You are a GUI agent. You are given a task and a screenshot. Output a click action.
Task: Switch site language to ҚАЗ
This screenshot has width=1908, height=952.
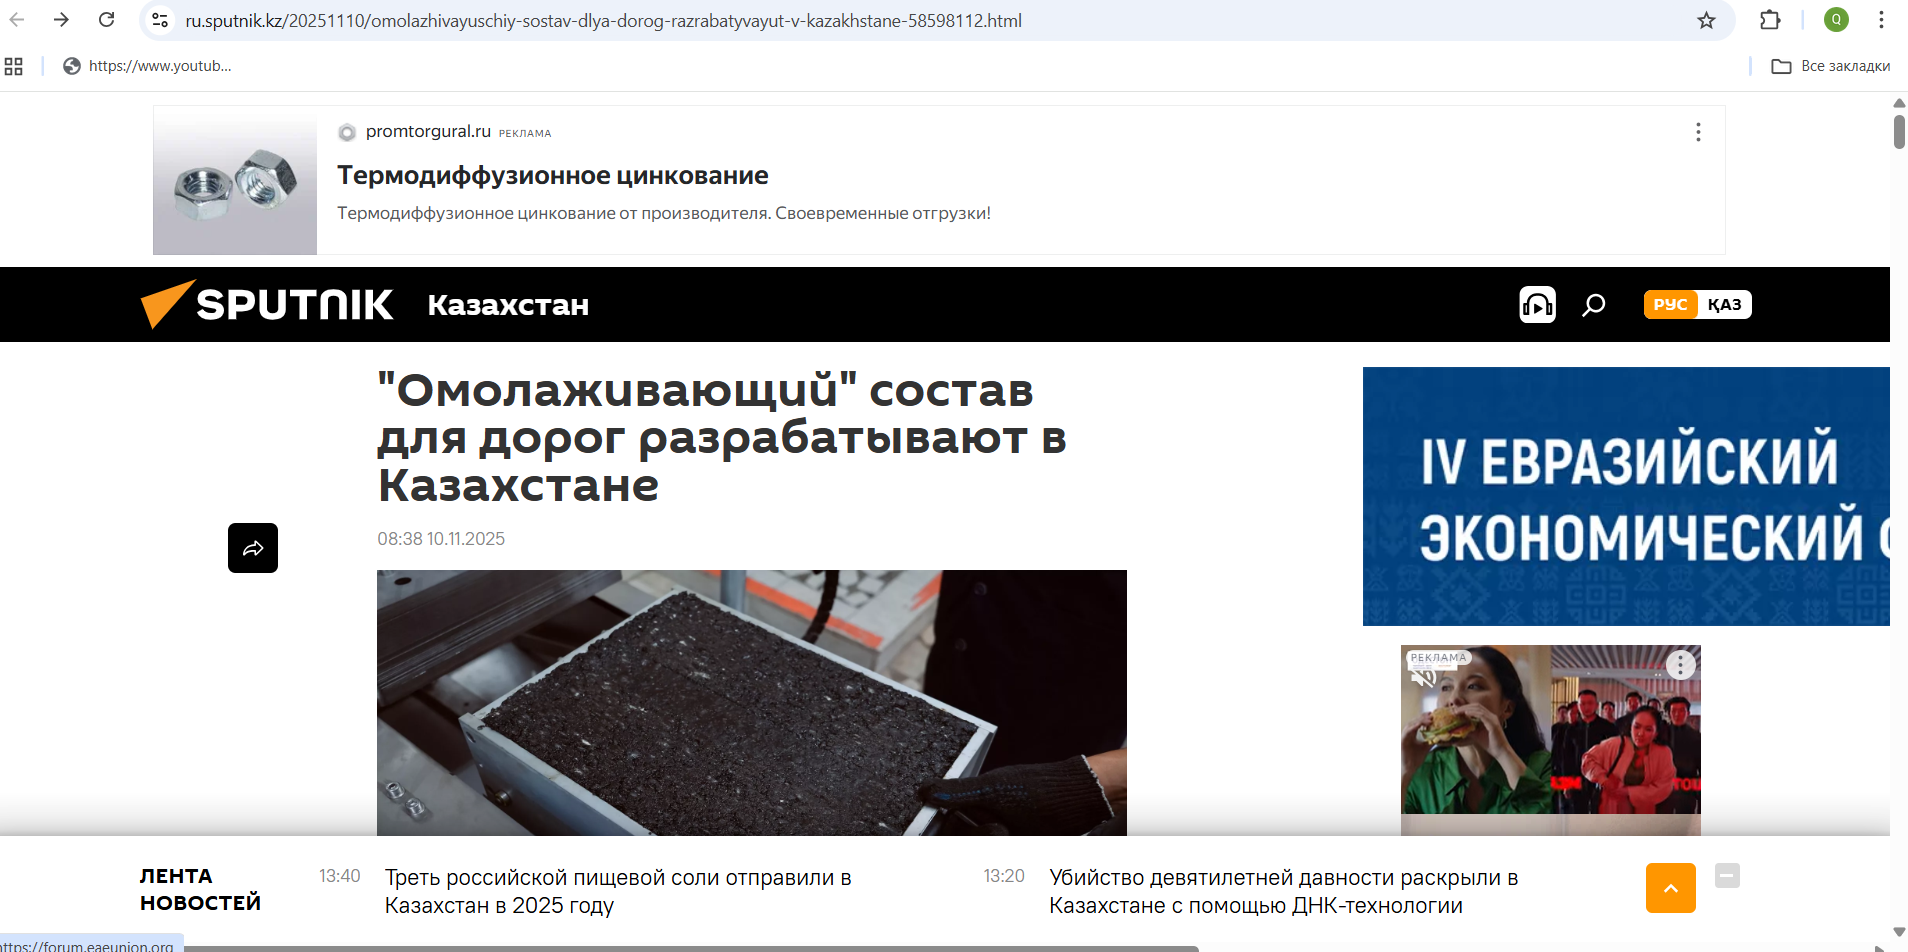coord(1724,304)
